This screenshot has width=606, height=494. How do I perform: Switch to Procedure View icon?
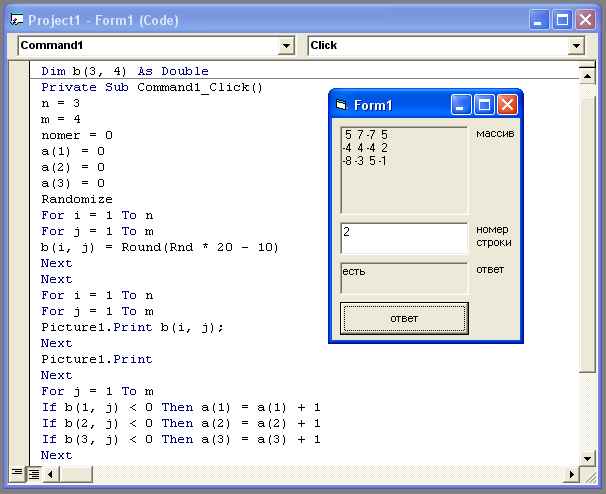click(x=17, y=474)
